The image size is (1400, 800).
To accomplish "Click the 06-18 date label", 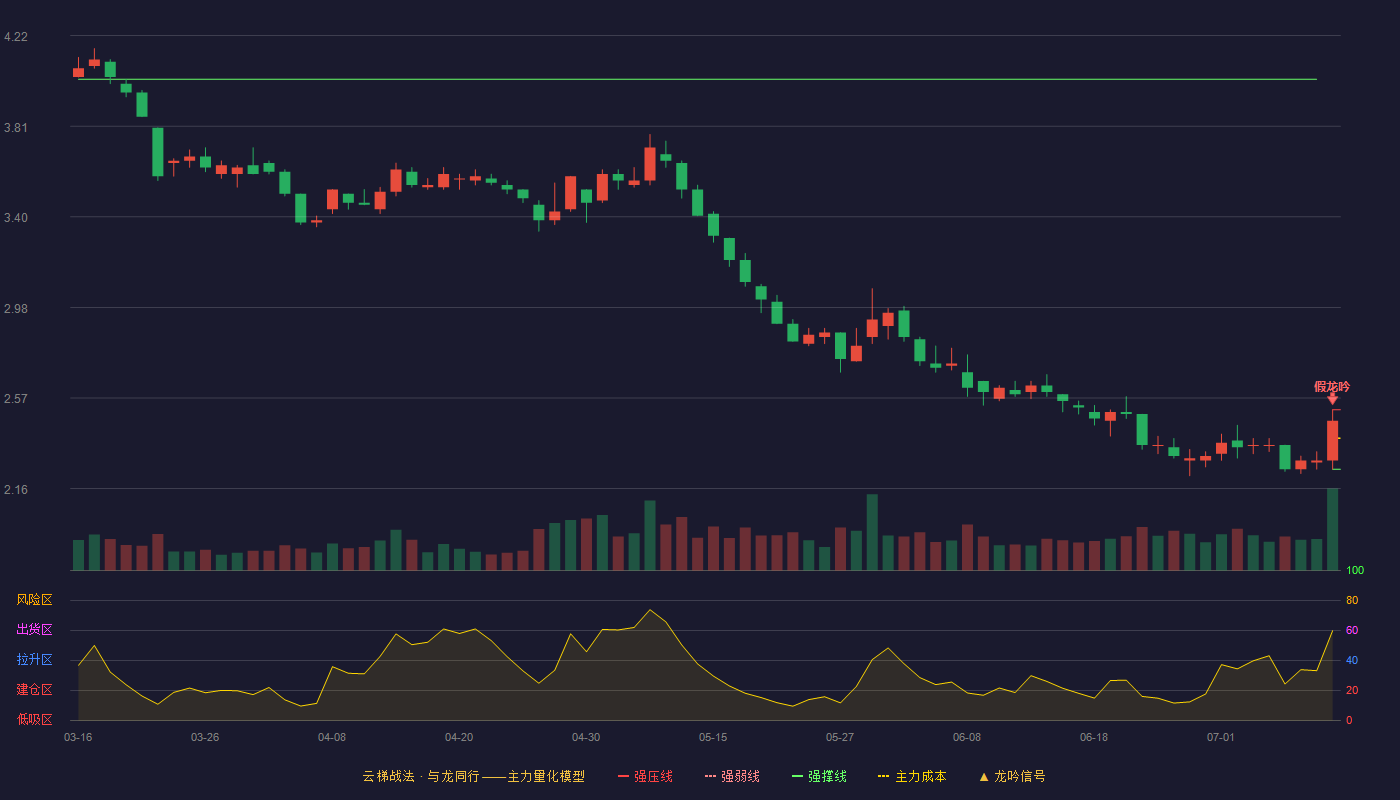I will (1094, 737).
